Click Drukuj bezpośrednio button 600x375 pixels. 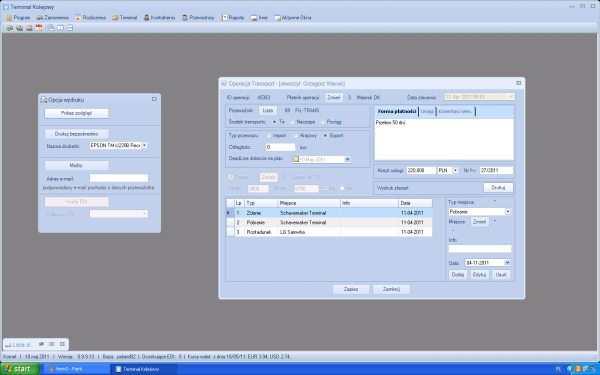[x=77, y=134]
